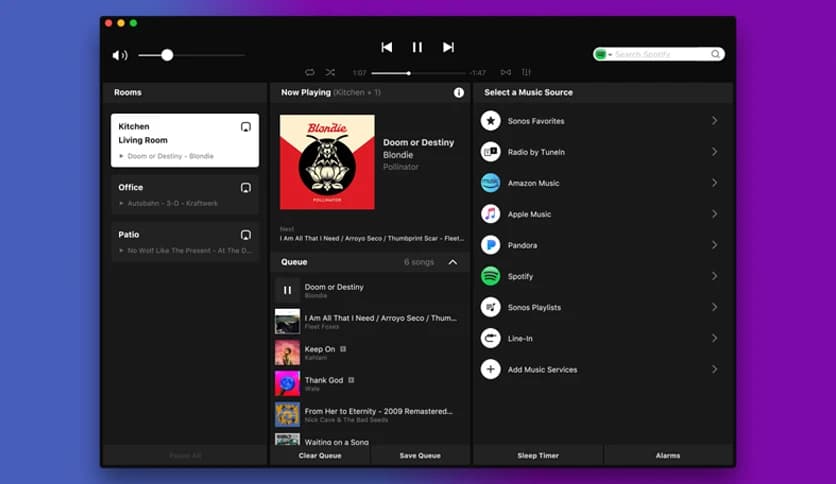Expand Spotify chevron
Screen dimensions: 836x484
(714, 276)
